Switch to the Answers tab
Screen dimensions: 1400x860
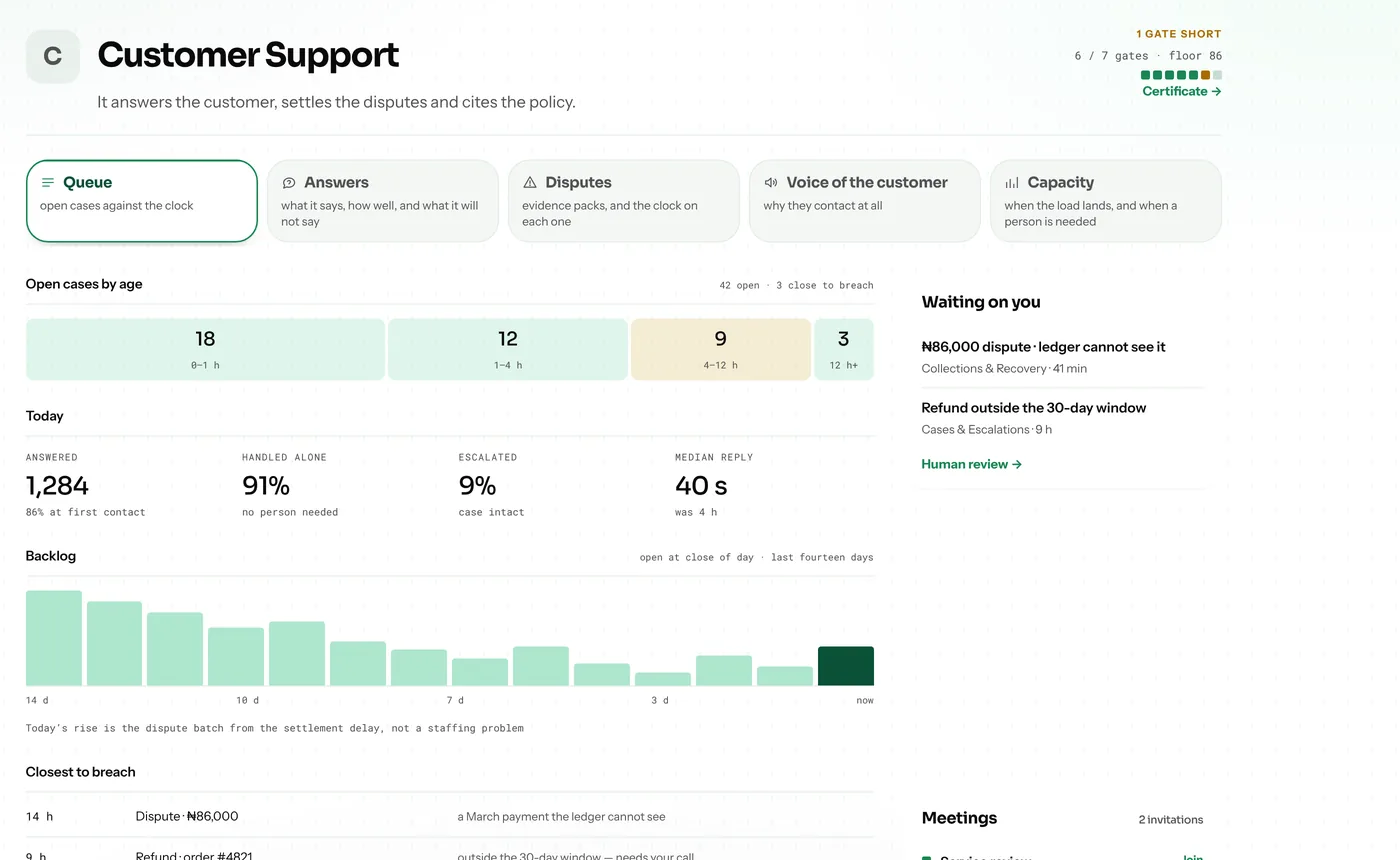click(x=382, y=201)
